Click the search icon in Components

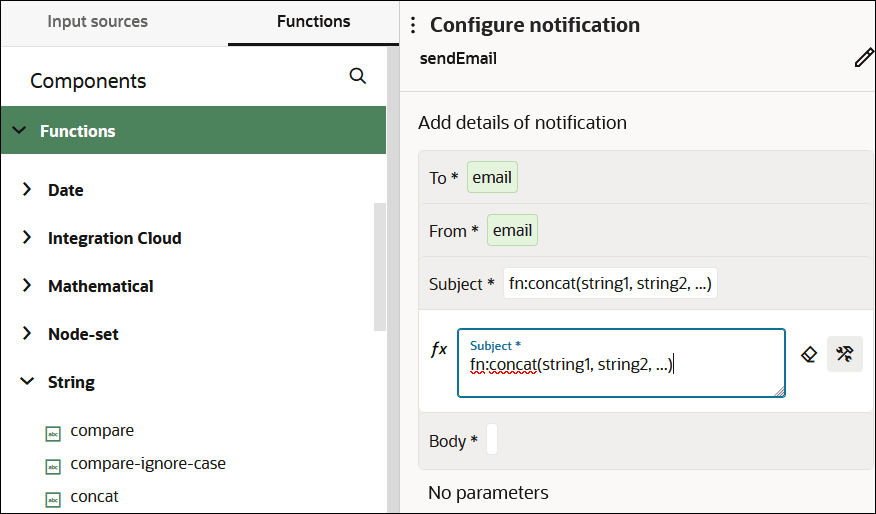358,77
